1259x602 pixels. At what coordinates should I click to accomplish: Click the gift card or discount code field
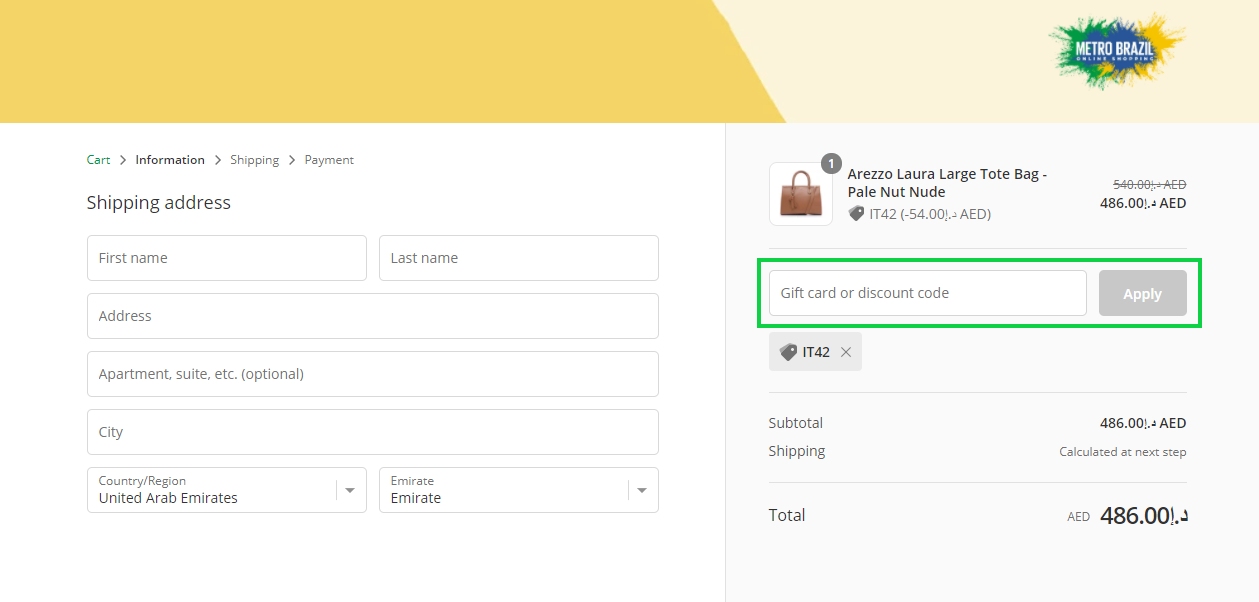click(x=925, y=293)
